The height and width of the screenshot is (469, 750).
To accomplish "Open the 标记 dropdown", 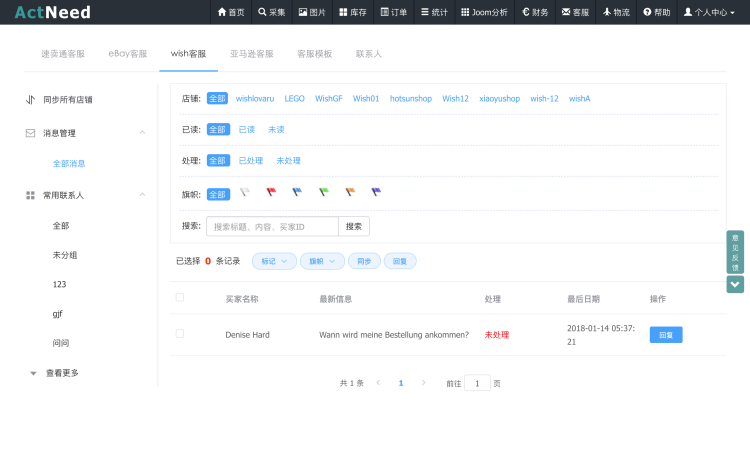I will [x=273, y=261].
